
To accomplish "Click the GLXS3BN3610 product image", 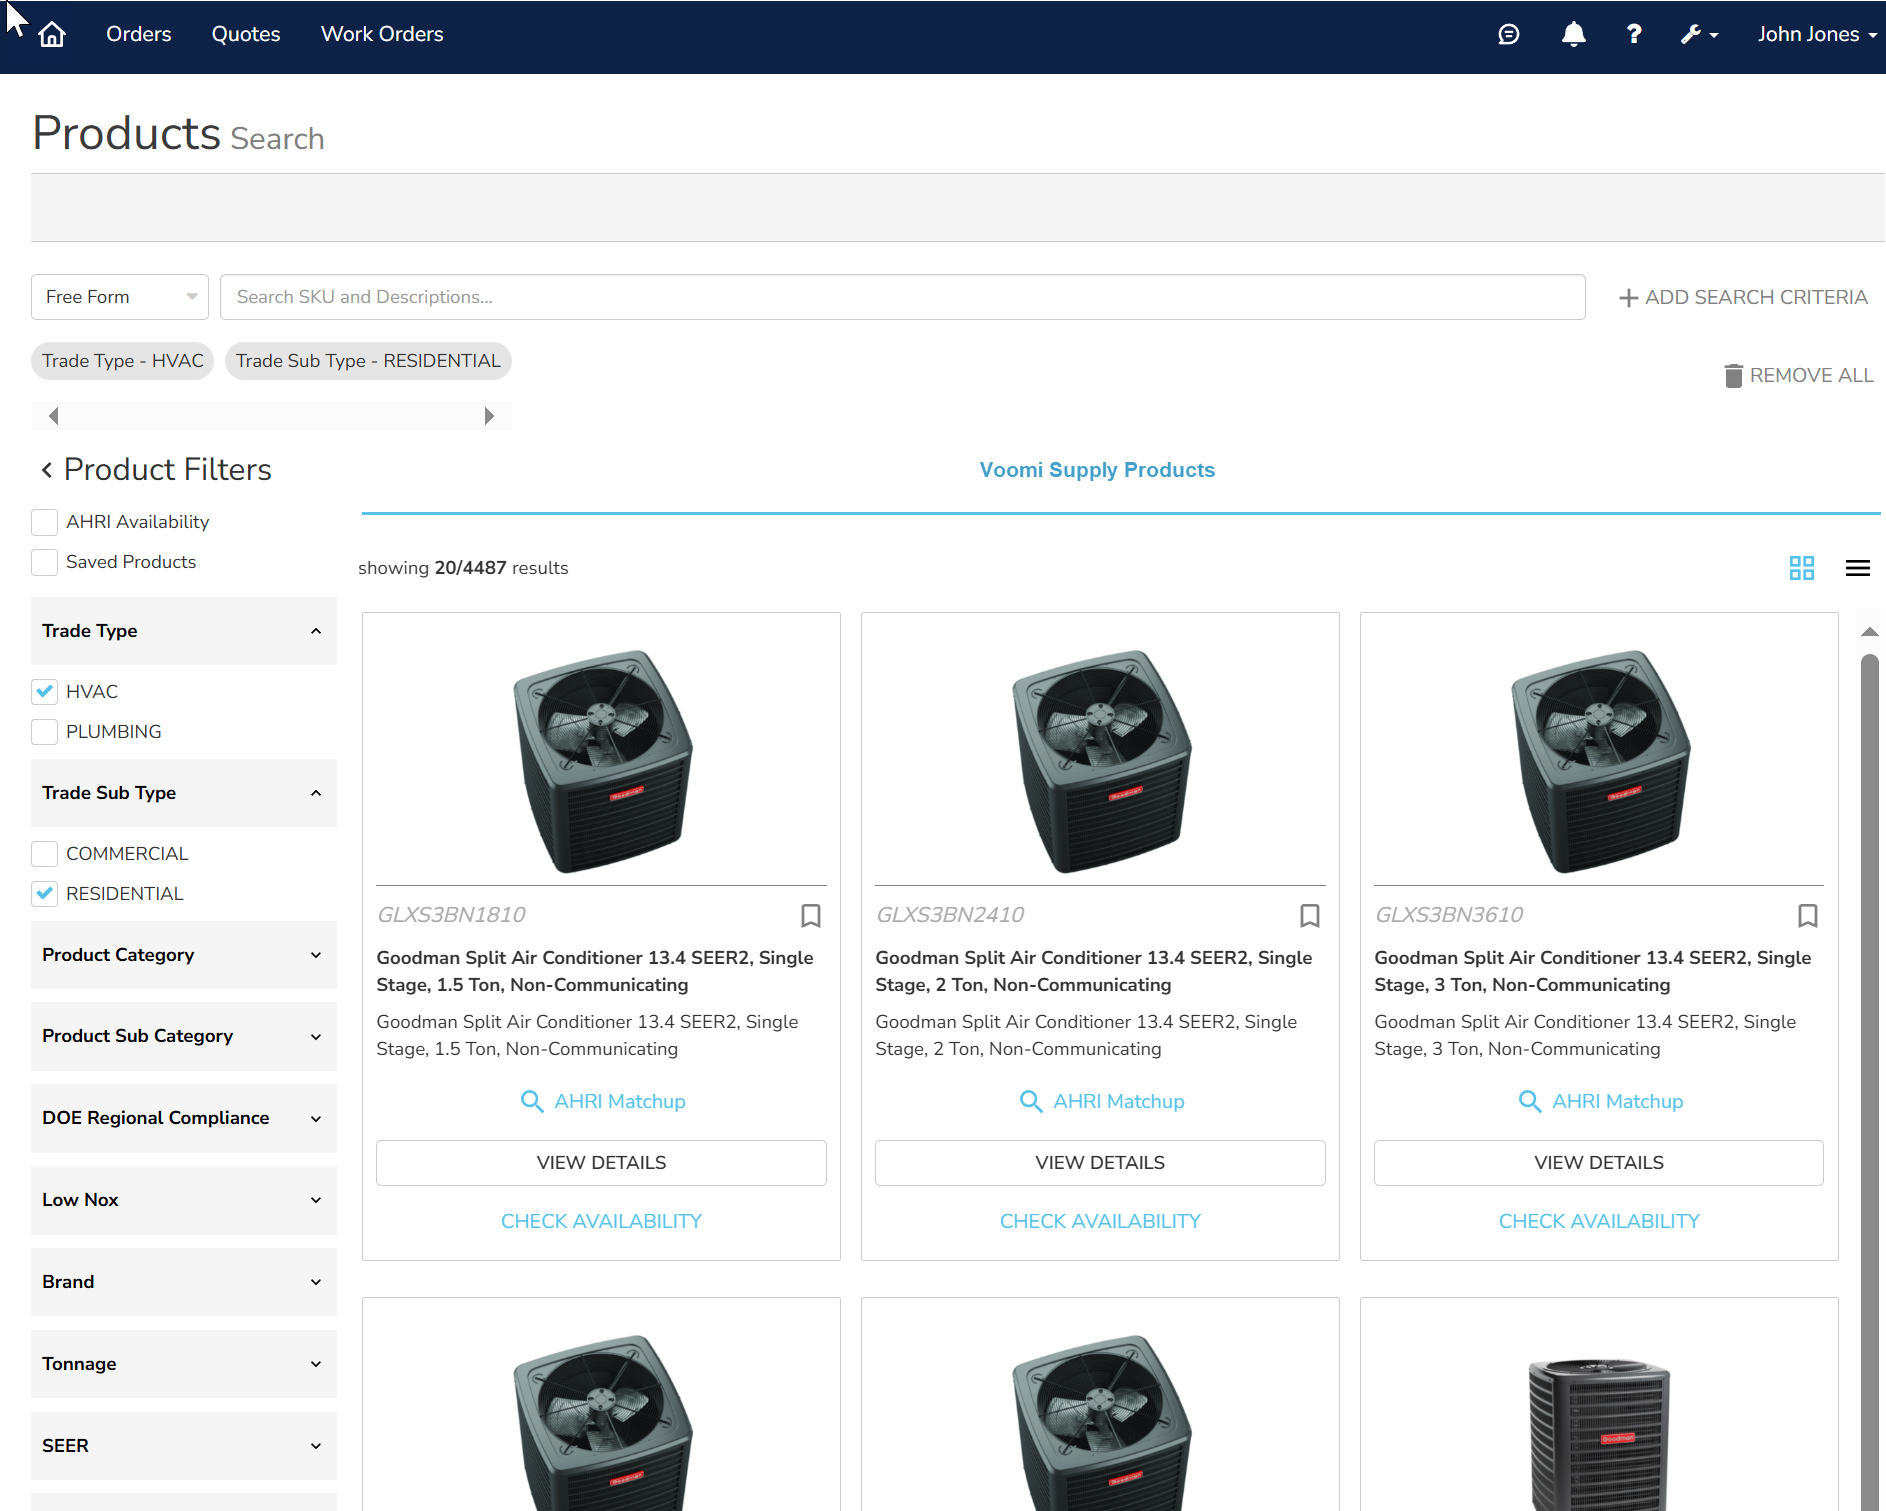I will click(1599, 760).
